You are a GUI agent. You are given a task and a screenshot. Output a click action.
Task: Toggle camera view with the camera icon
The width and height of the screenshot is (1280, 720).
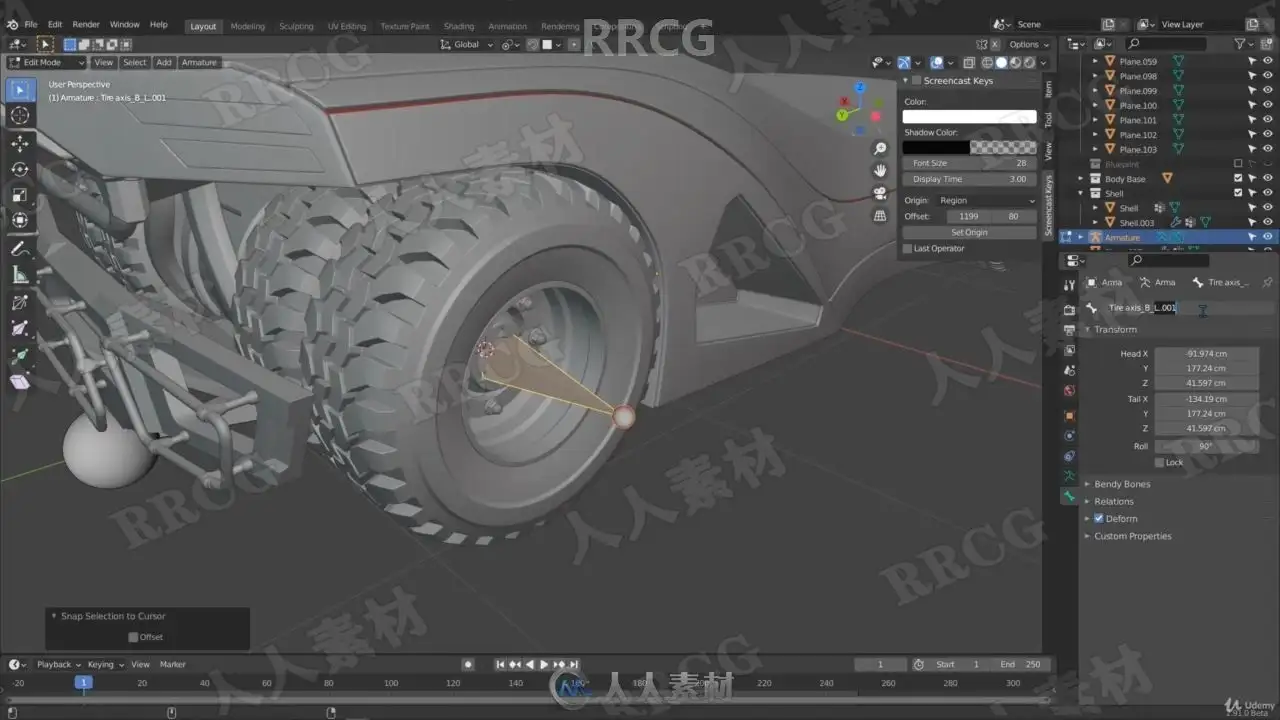880,193
